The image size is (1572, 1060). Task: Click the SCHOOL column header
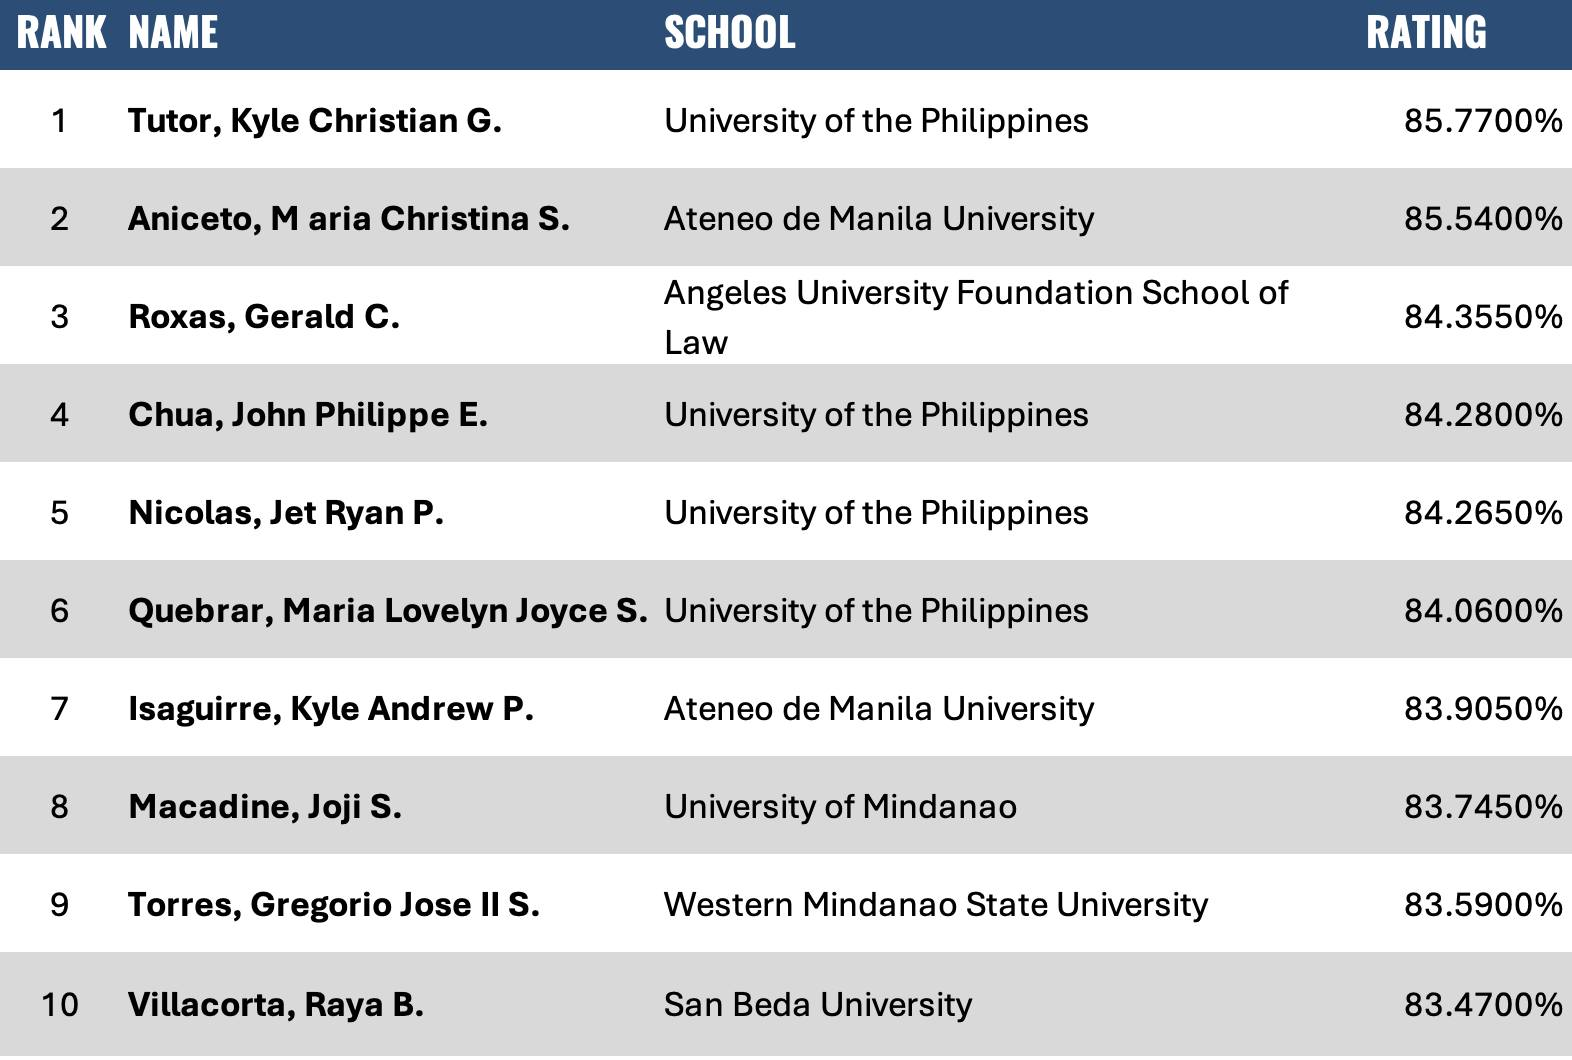pos(729,33)
